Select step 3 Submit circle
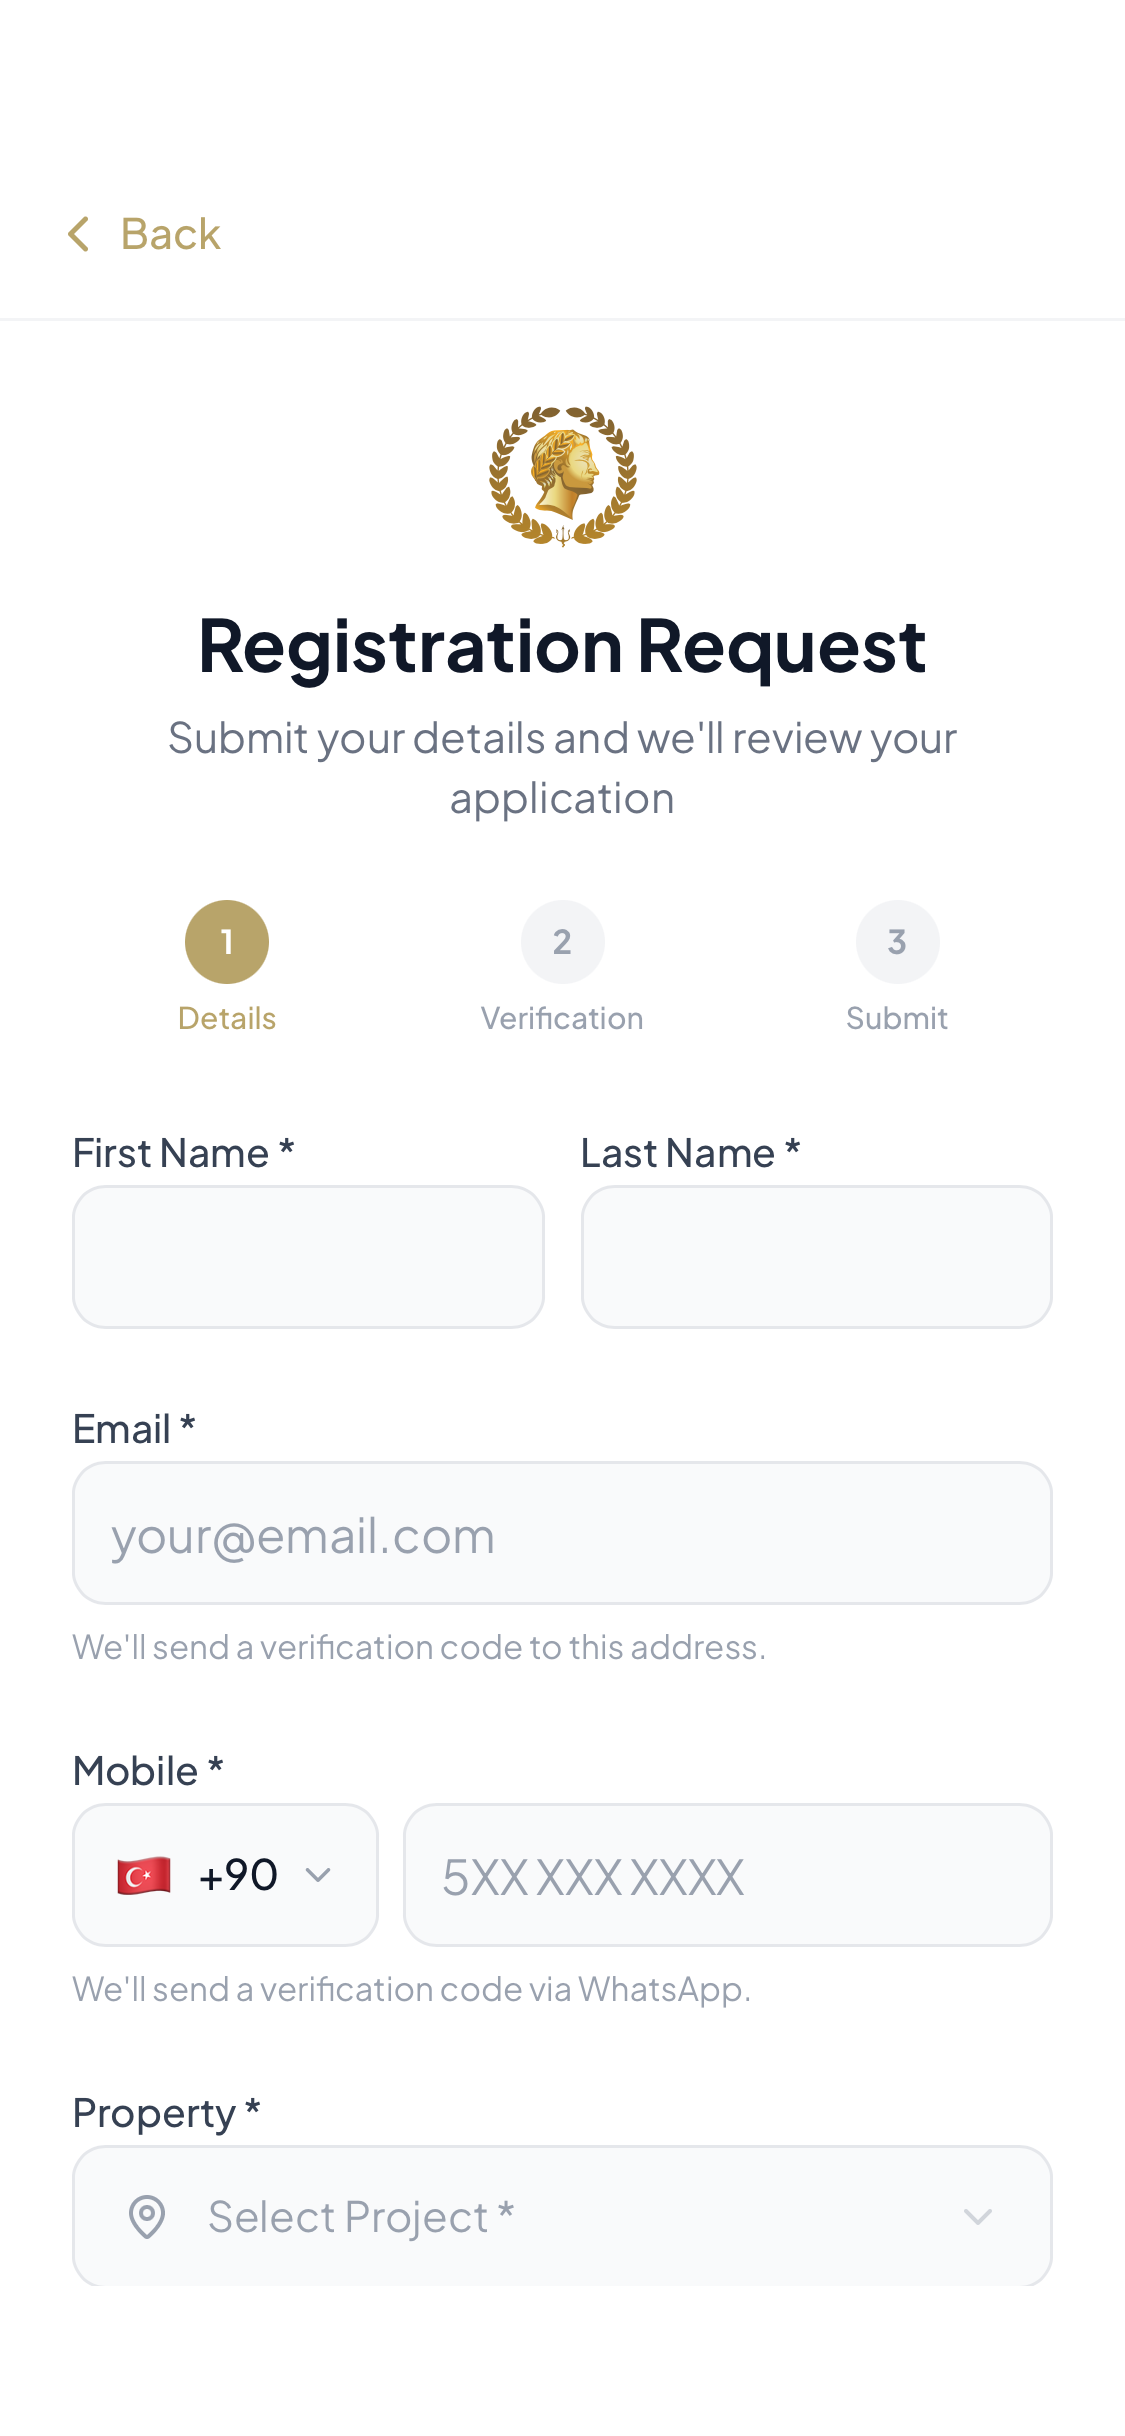The width and height of the screenshot is (1125, 2436). pos(898,942)
